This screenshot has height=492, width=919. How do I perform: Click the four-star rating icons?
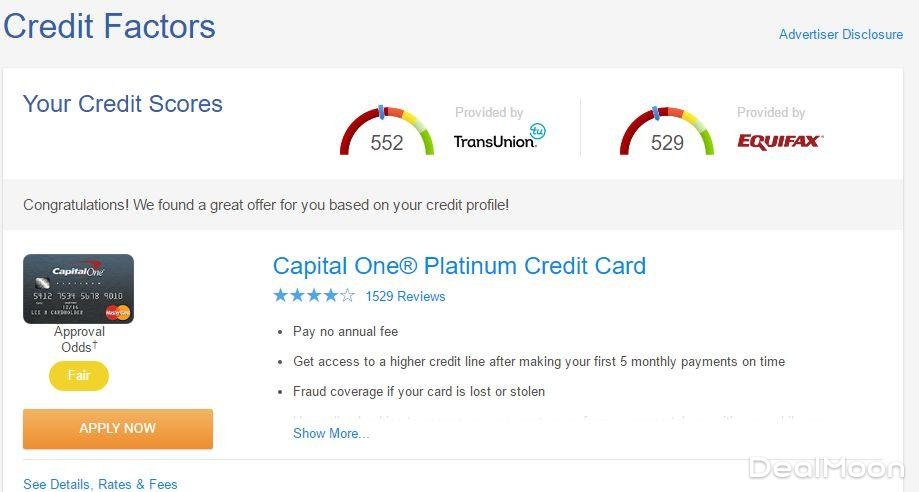point(313,296)
